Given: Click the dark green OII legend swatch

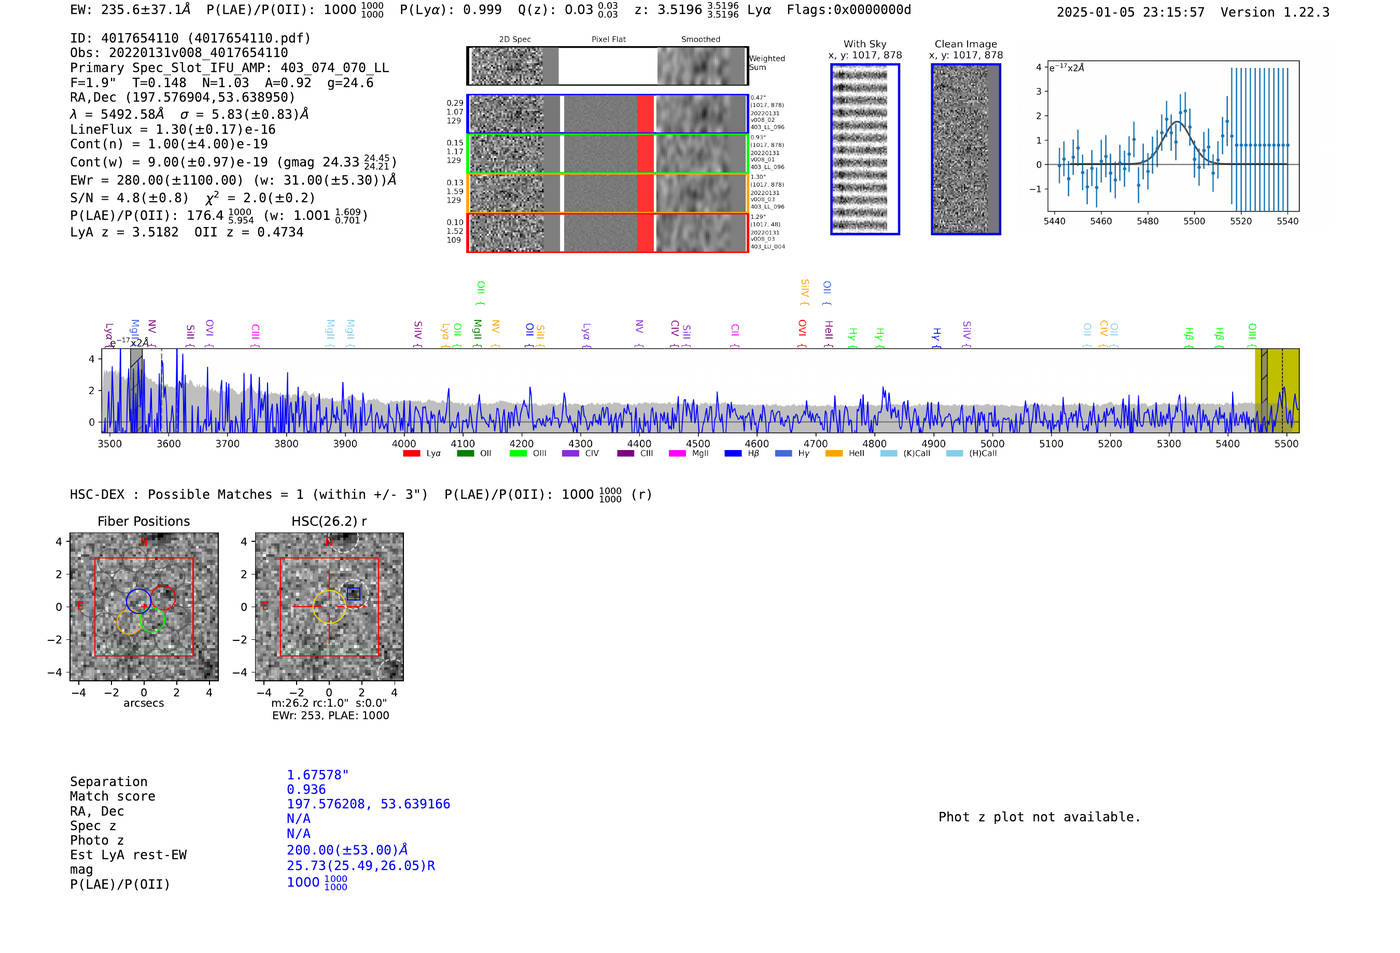Looking at the screenshot, I should coord(465,454).
